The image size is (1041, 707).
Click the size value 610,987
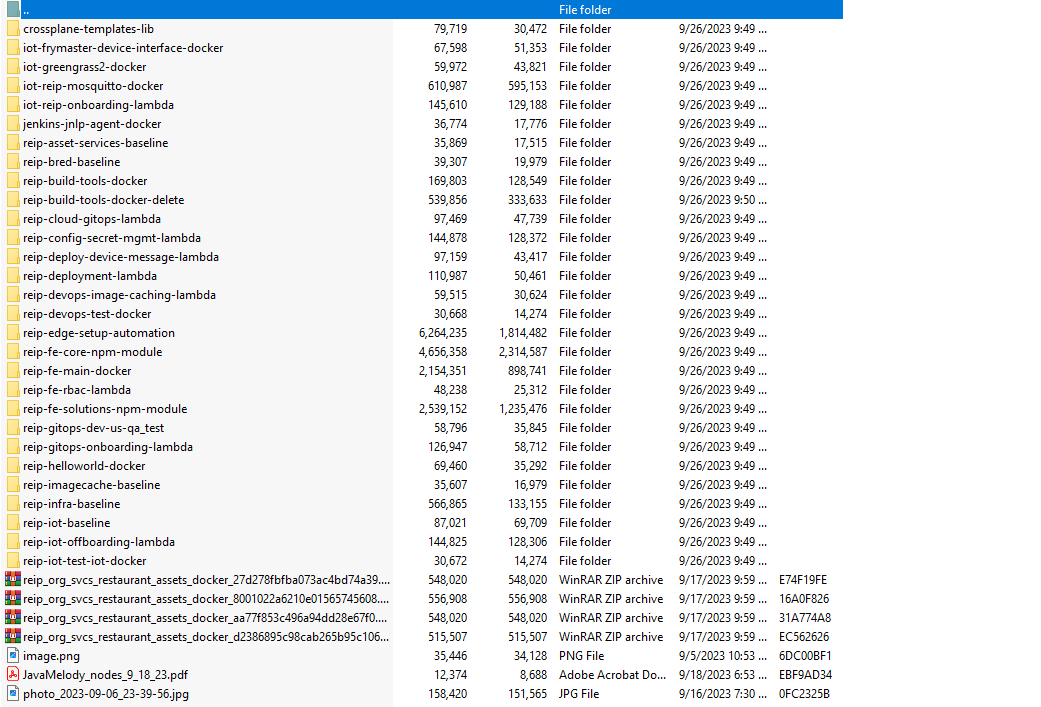pyautogui.click(x=447, y=86)
